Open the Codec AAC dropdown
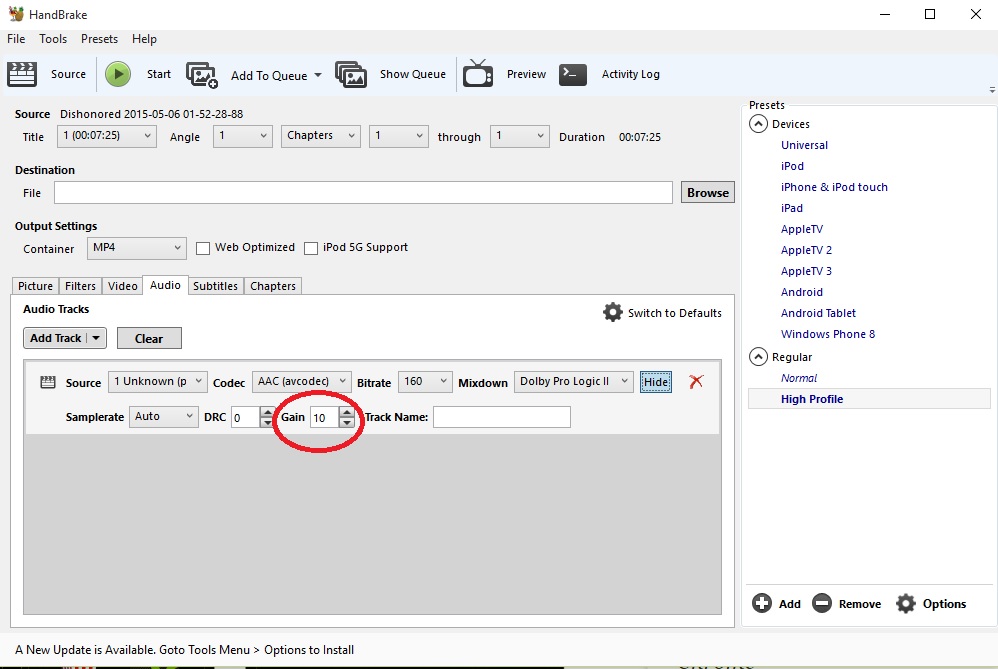Image resolution: width=998 pixels, height=669 pixels. [302, 381]
